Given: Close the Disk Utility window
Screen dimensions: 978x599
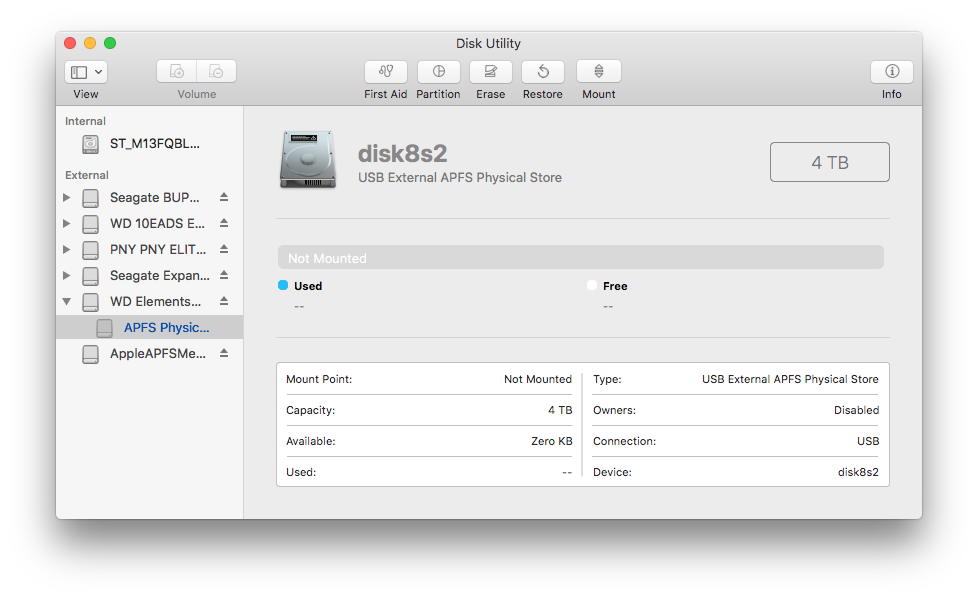Looking at the screenshot, I should pyautogui.click(x=70, y=43).
